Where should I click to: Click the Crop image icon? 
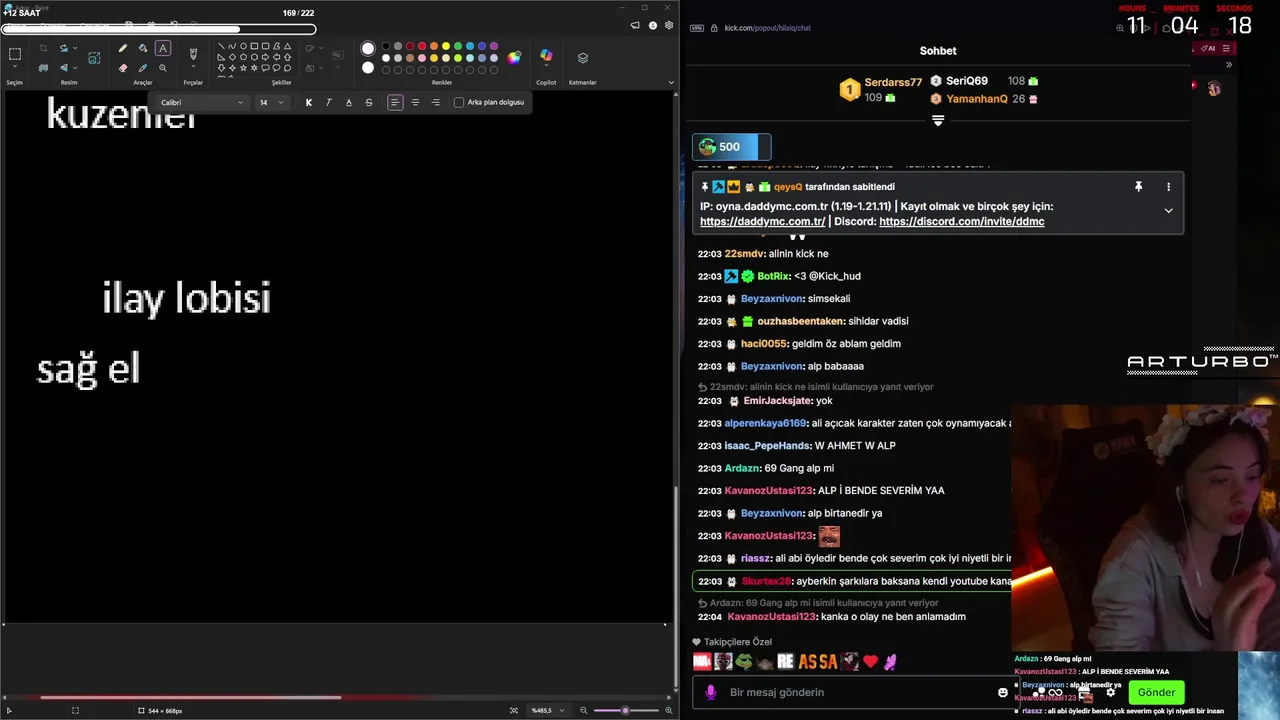(43, 48)
